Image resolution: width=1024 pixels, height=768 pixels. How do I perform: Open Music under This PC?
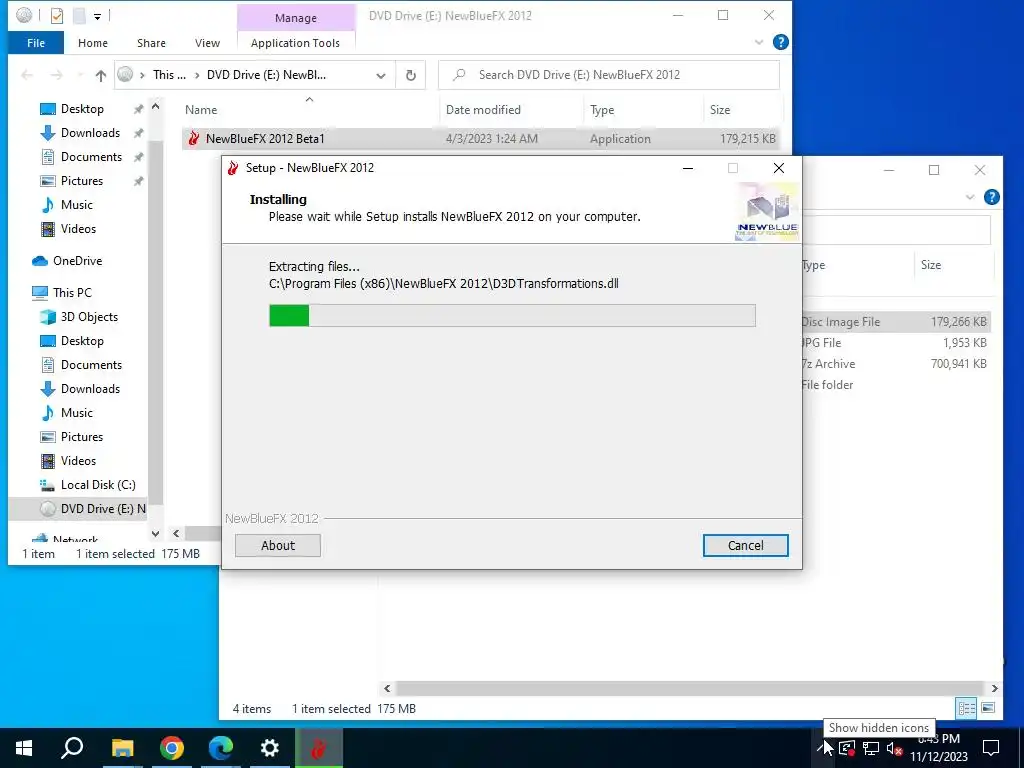[x=76, y=413]
